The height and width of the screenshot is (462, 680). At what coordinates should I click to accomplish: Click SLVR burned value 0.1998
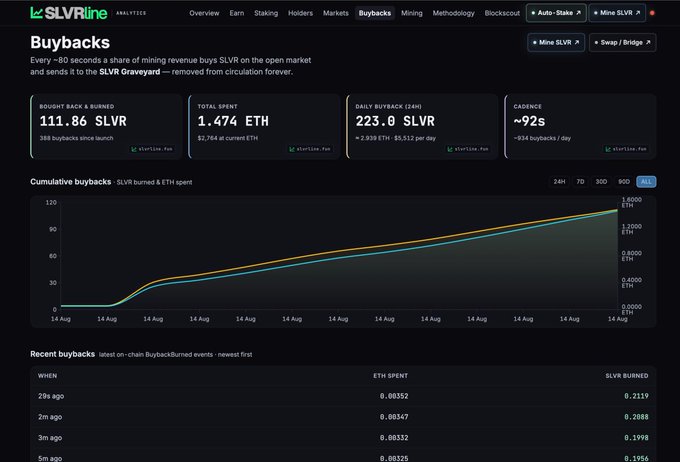tap(636, 438)
